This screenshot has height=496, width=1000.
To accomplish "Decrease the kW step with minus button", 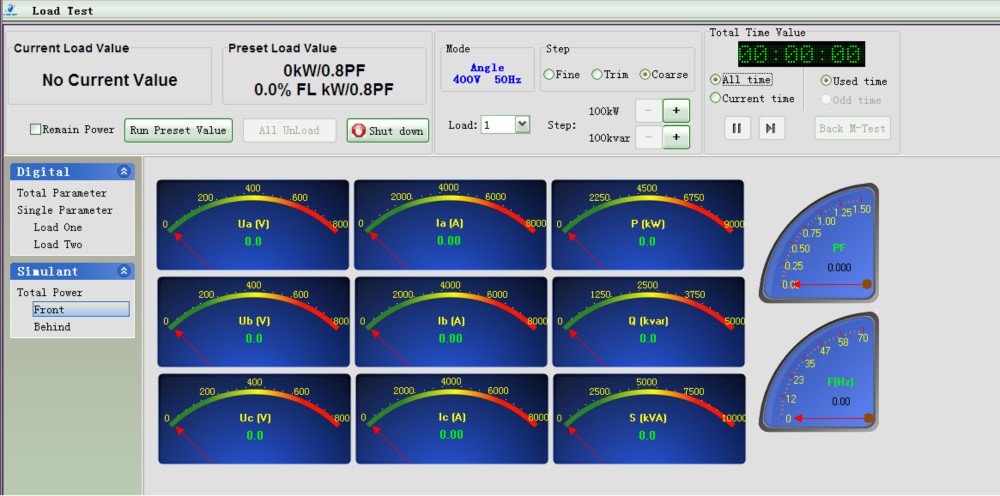I will tap(648, 111).
